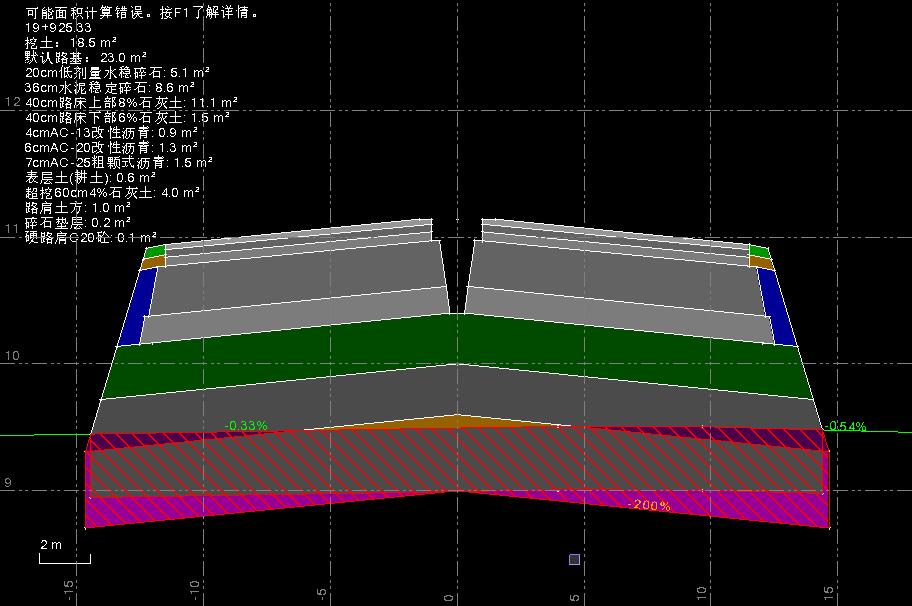Screen dimensions: 912x606
Task: Select the 6cmAC-20改性沥青 1.3 m² entry
Action: [111, 148]
